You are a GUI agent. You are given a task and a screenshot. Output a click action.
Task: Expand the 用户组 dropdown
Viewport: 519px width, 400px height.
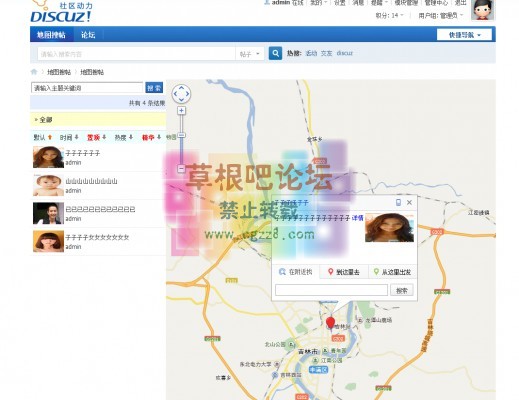pos(441,15)
